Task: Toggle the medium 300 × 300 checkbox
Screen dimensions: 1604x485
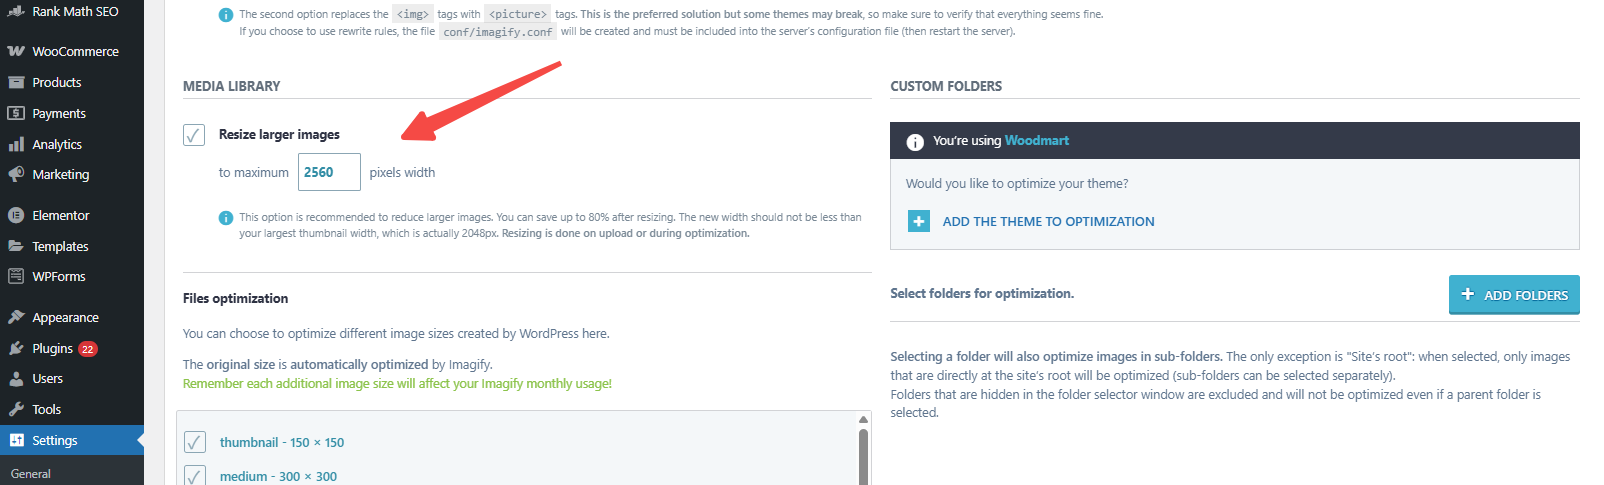Action: point(195,475)
